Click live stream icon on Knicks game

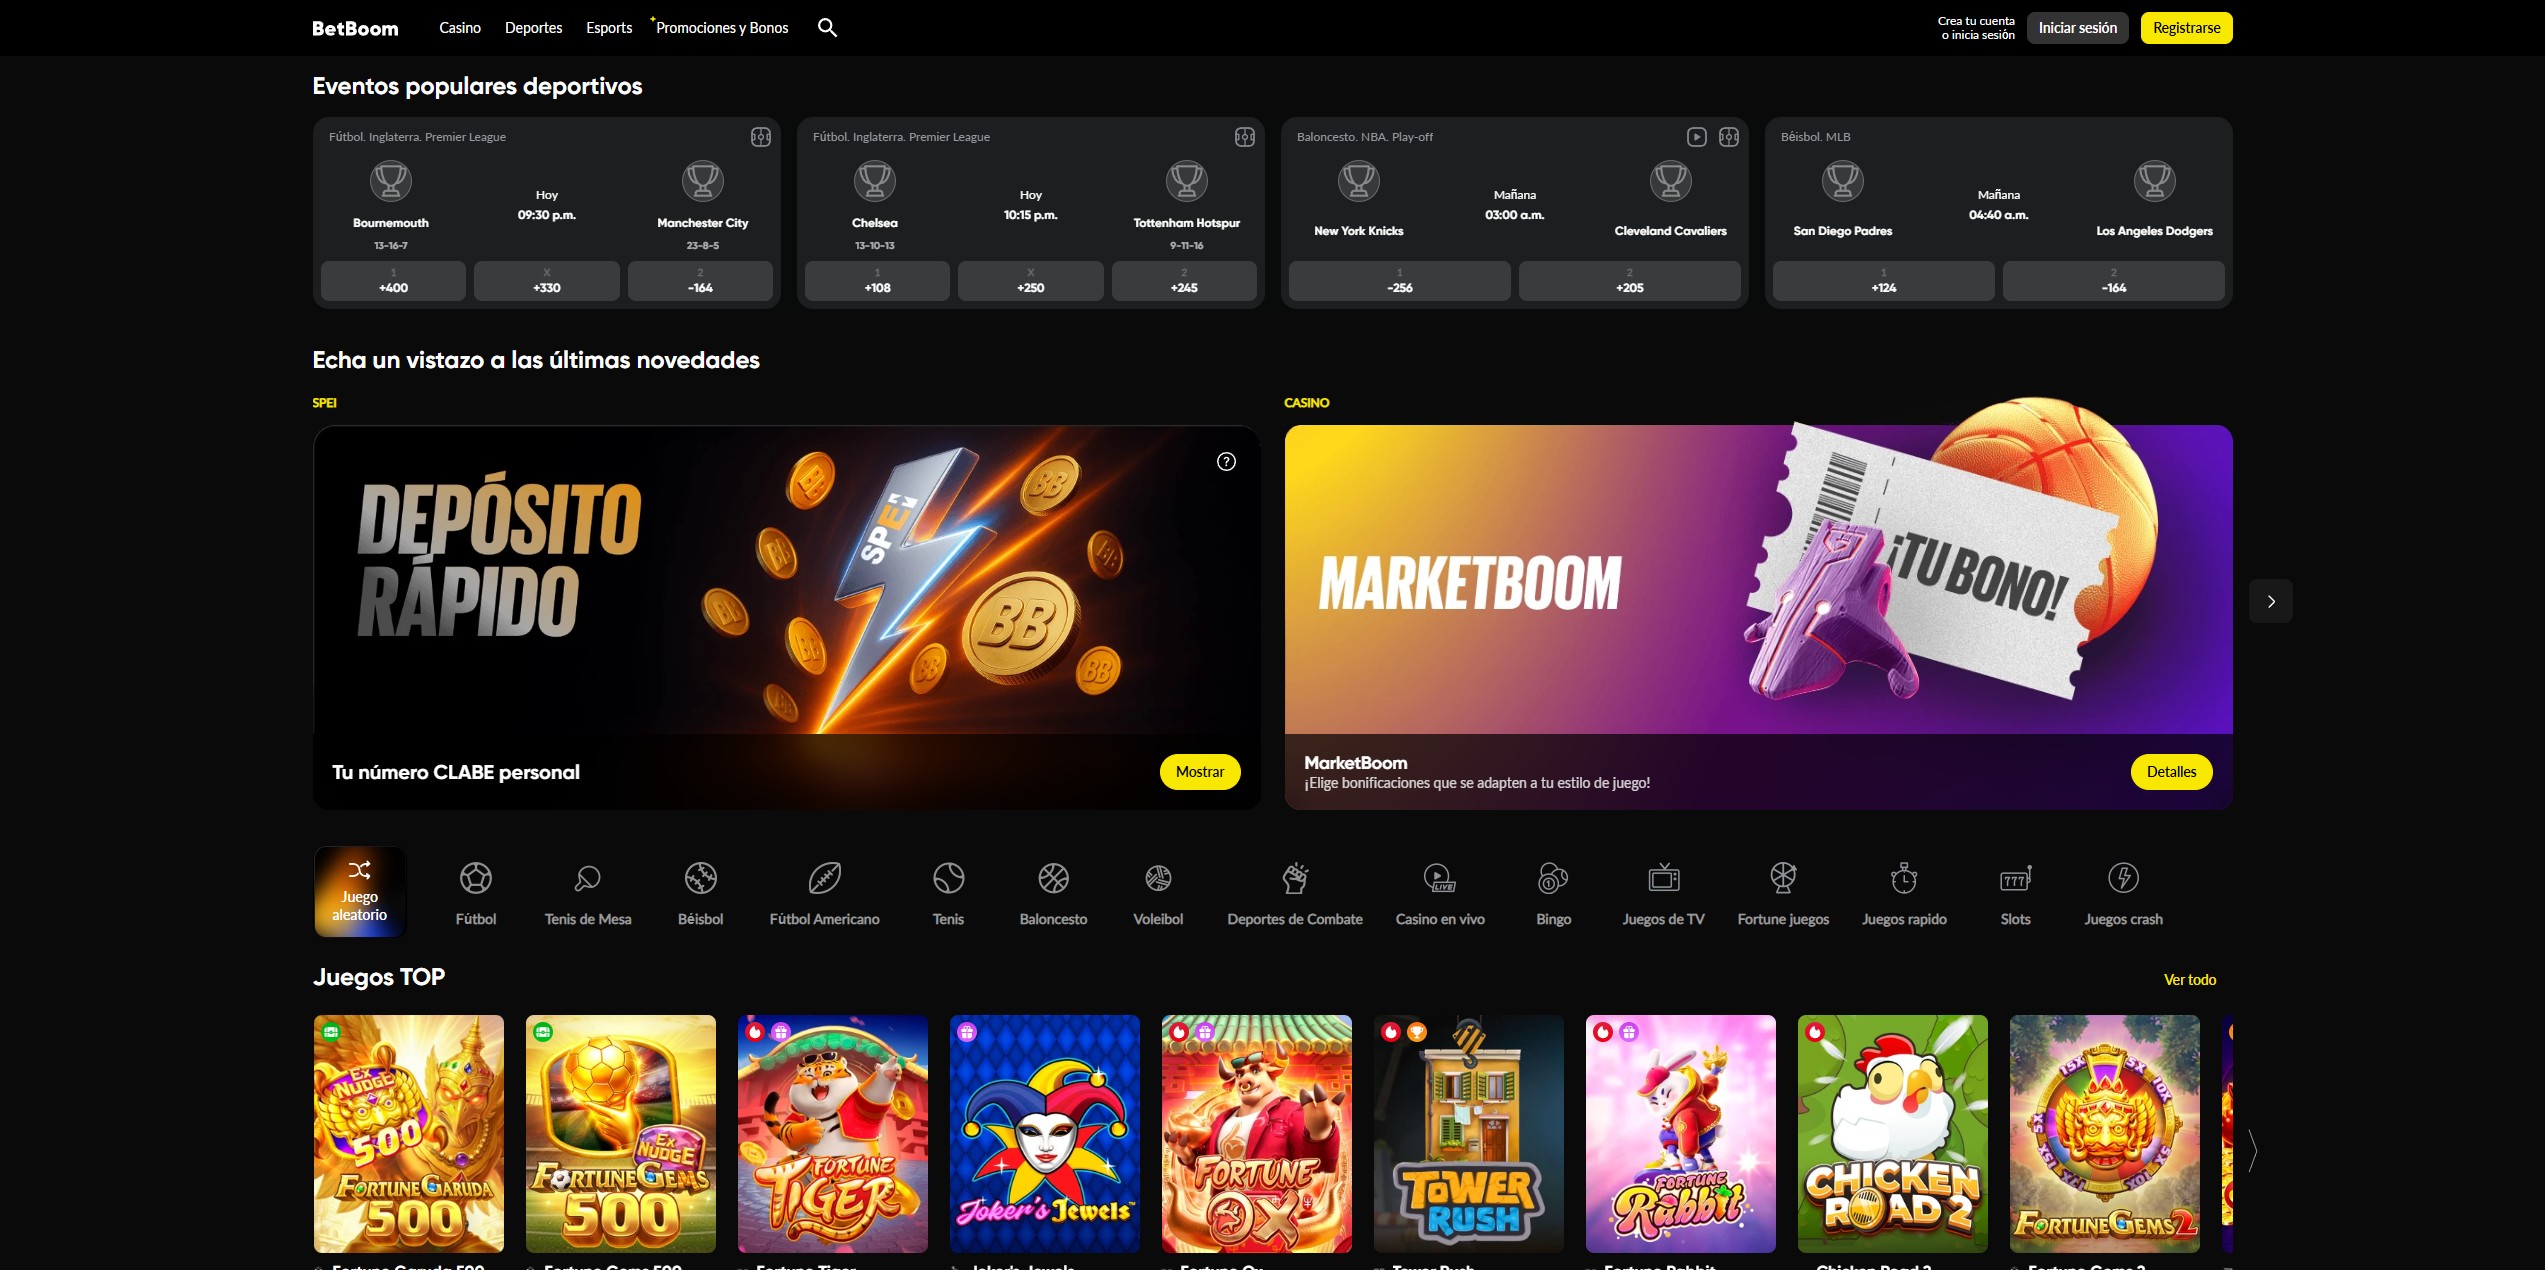(1697, 137)
